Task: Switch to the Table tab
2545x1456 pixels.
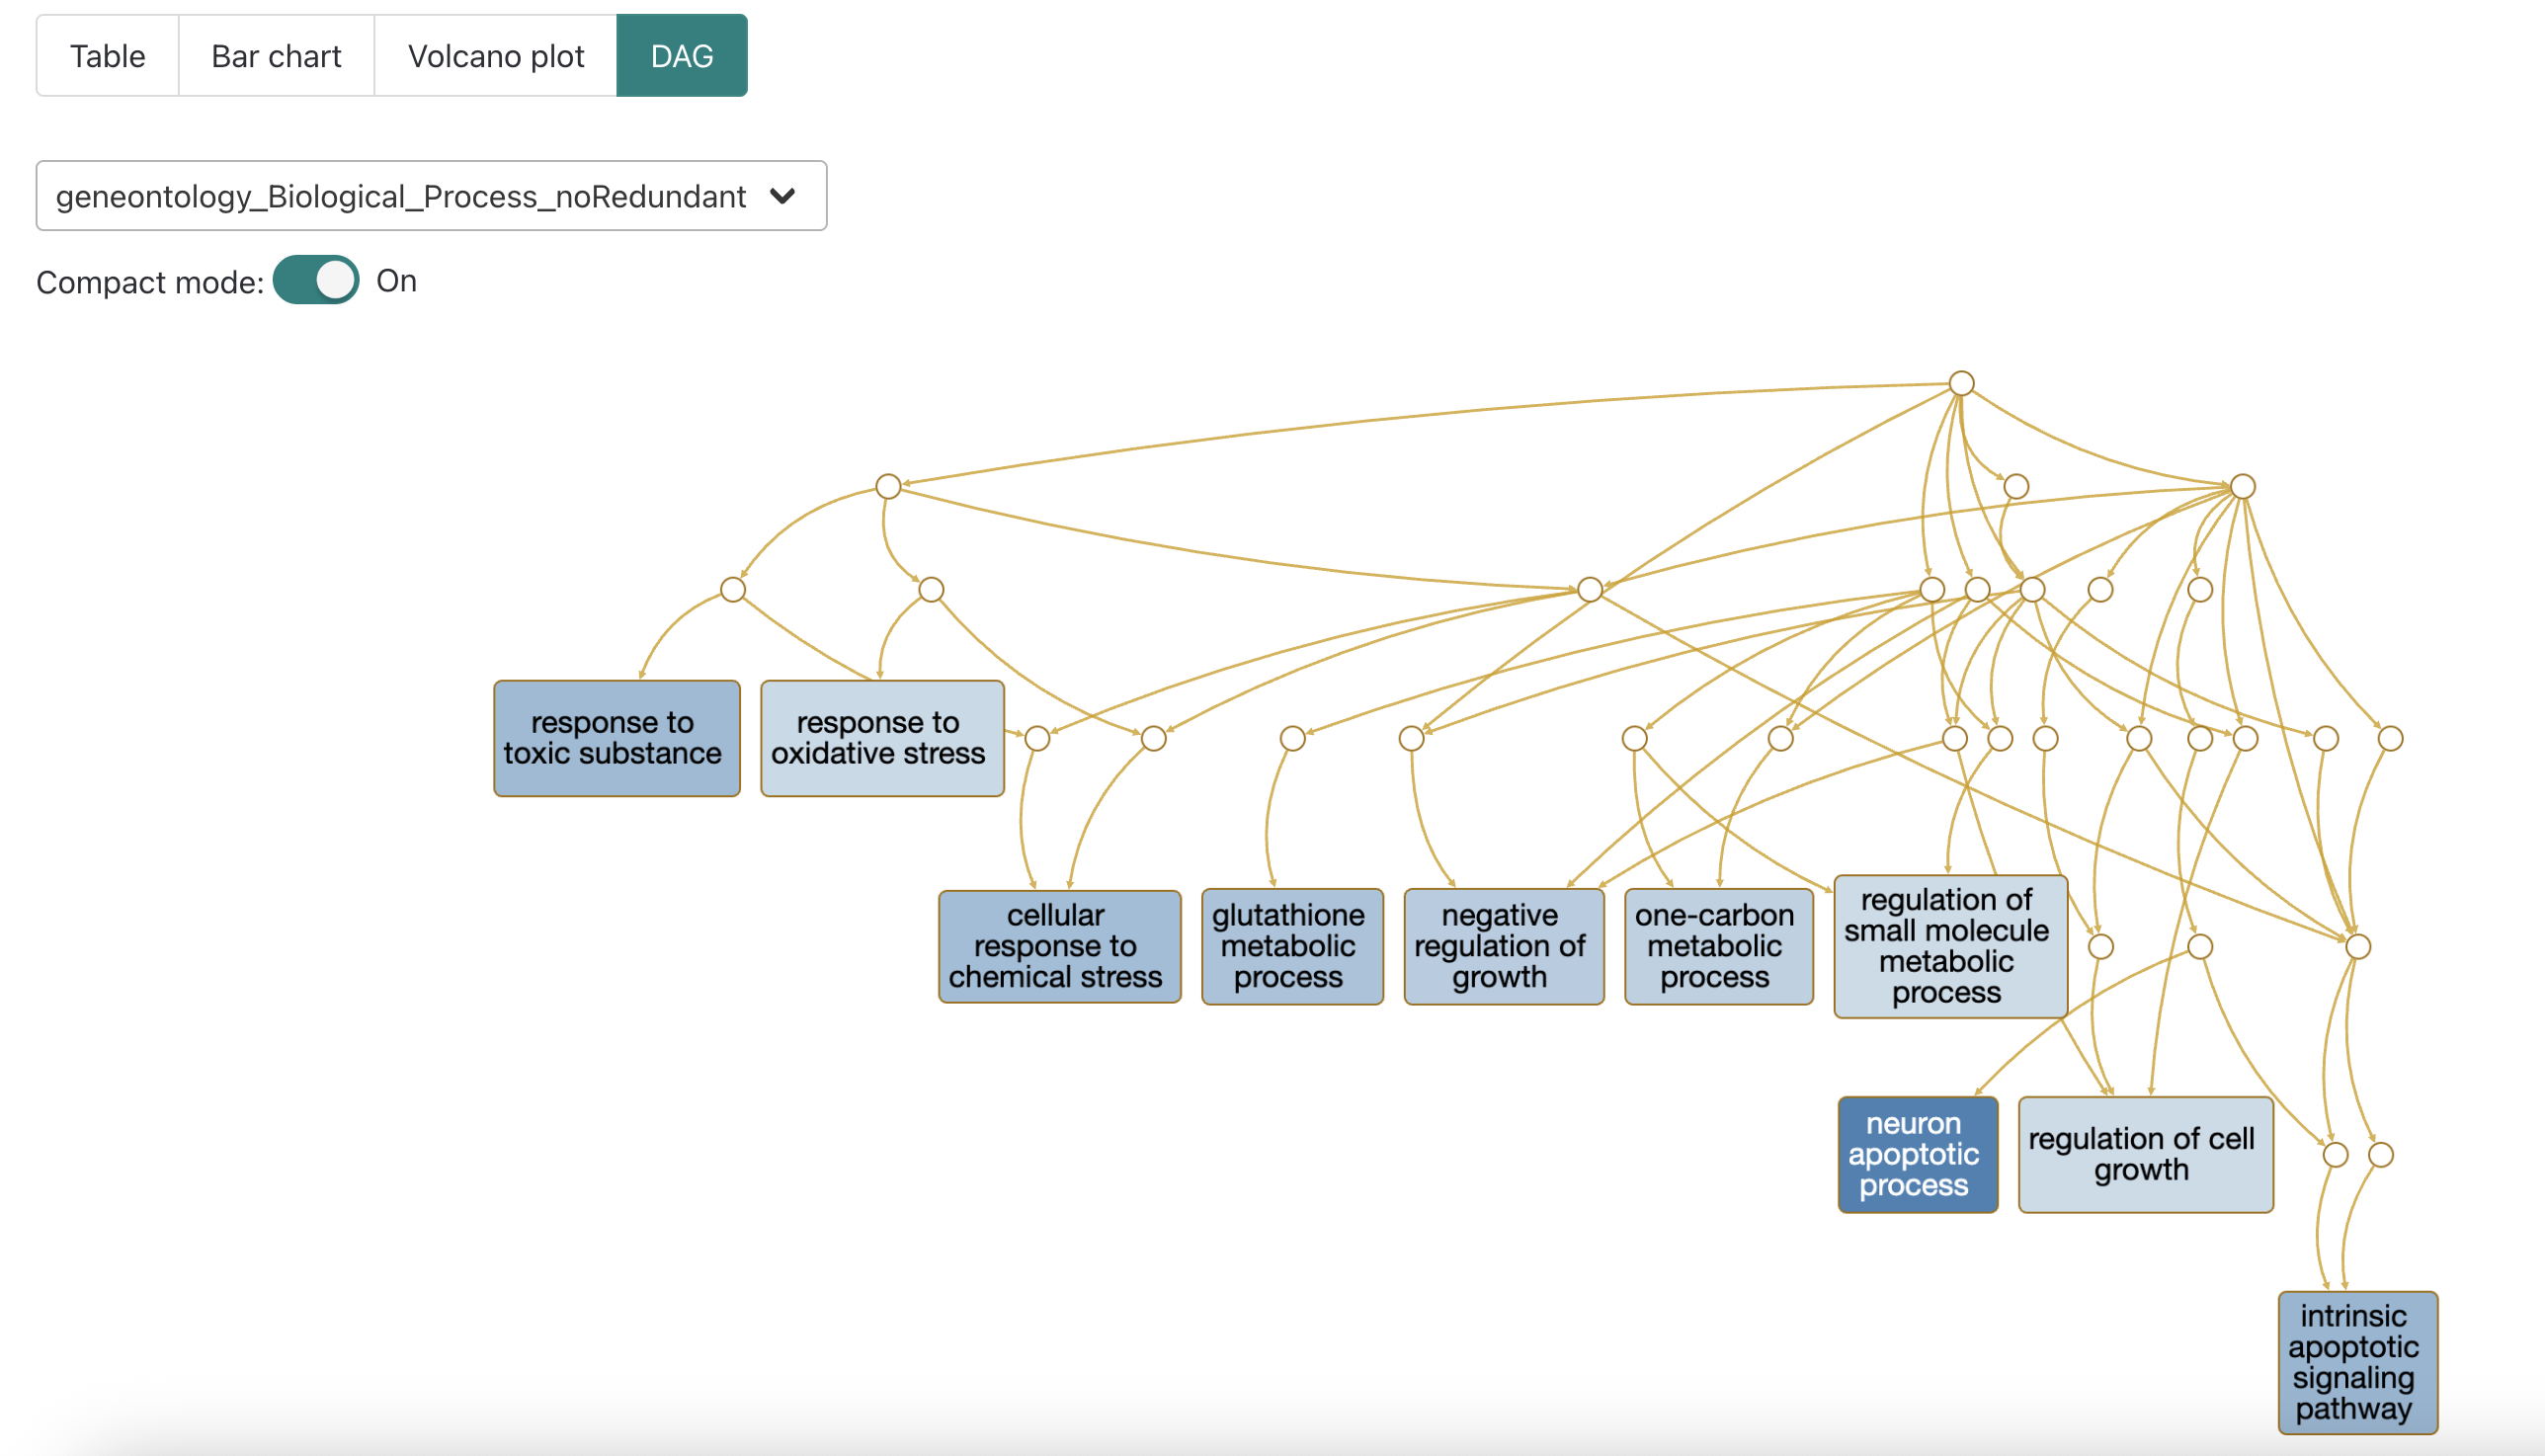Action: tap(106, 55)
